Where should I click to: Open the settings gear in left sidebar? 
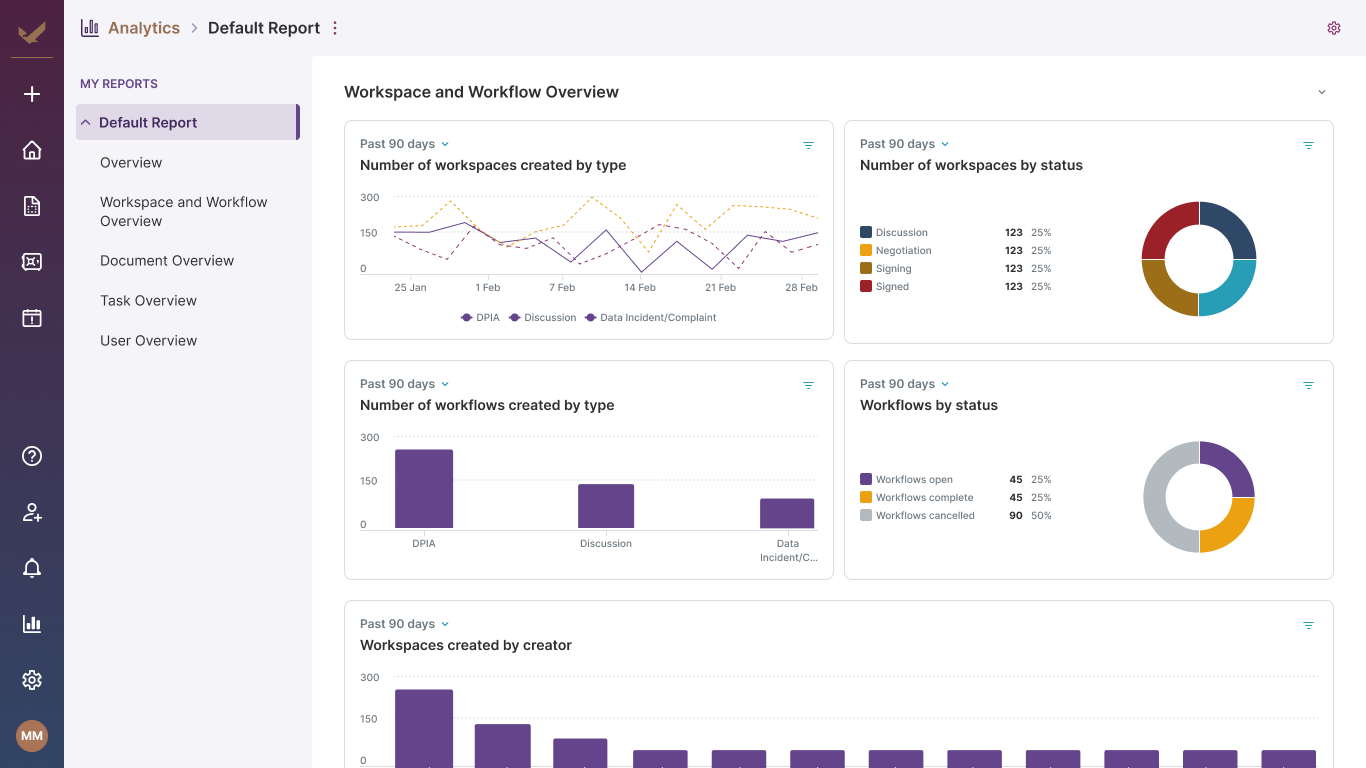coord(32,680)
